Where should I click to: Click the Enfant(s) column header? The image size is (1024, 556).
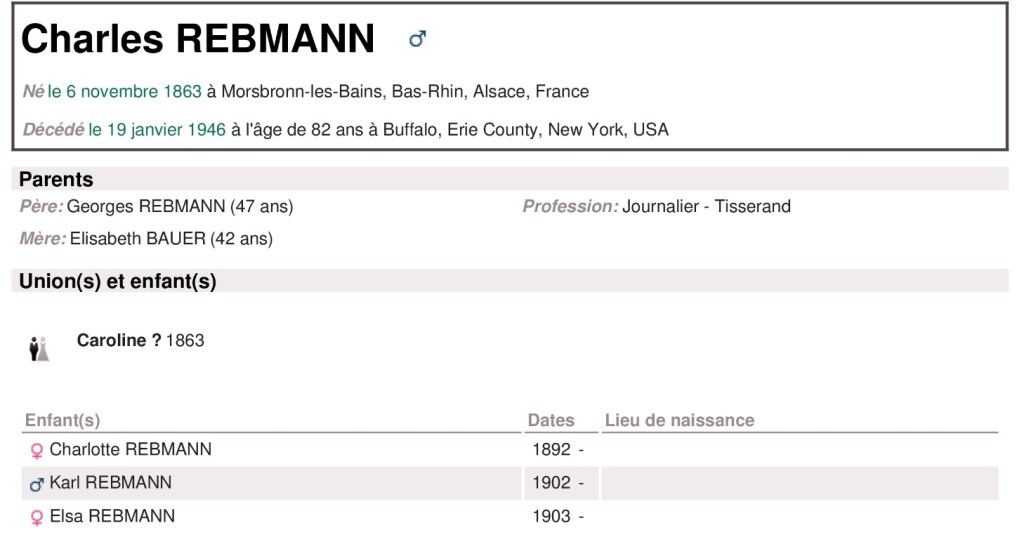[x=63, y=421]
